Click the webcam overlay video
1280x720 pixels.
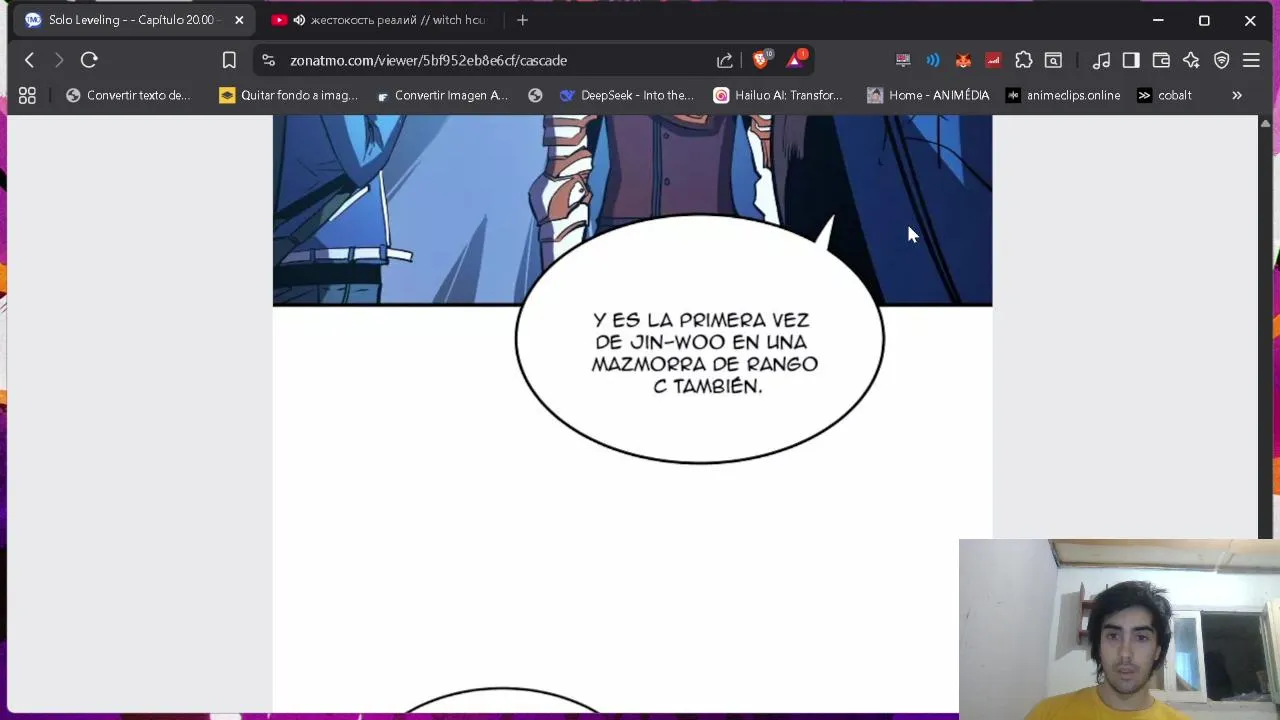tap(1119, 629)
